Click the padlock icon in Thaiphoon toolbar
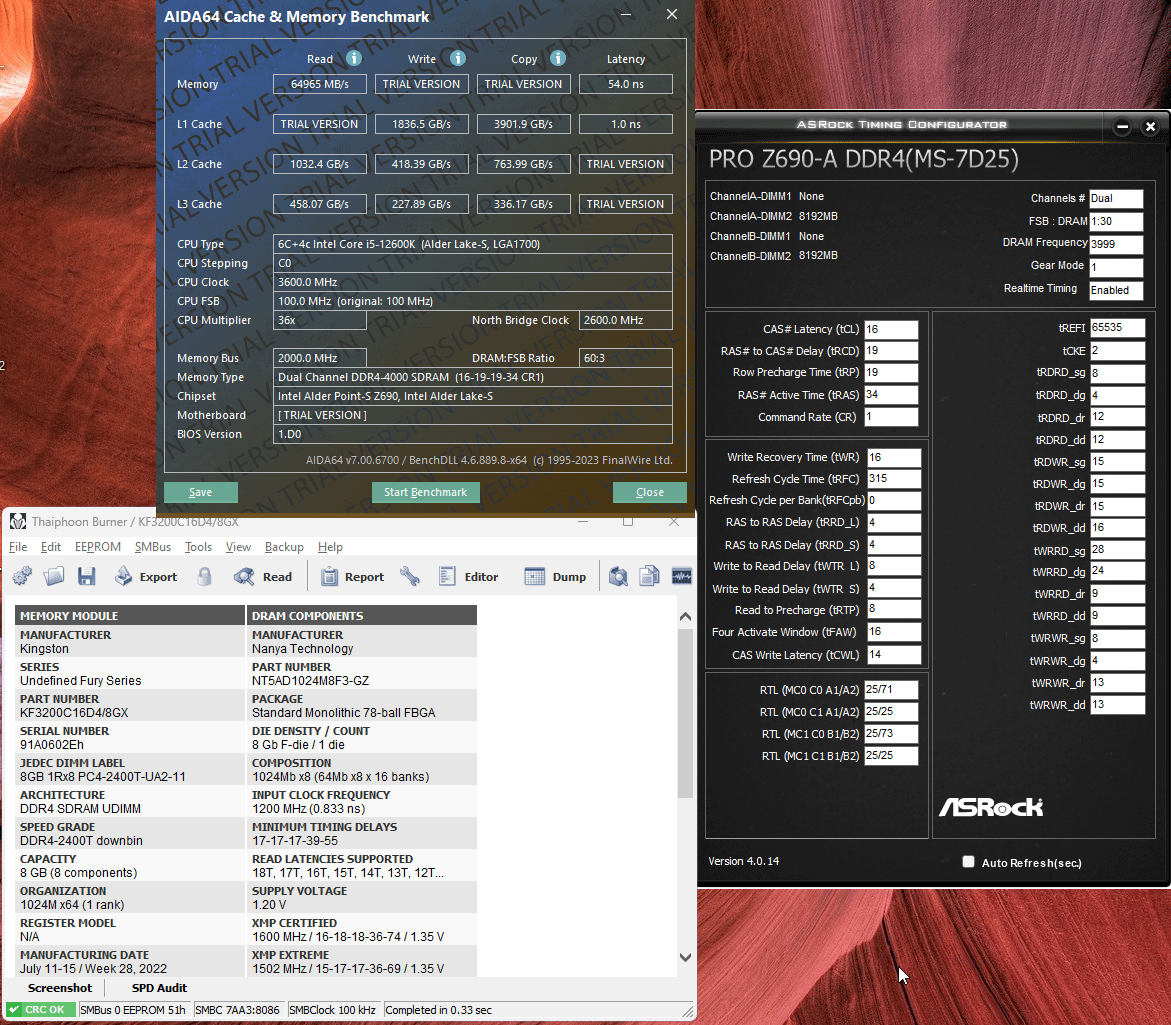Image resolution: width=1171 pixels, height=1025 pixels. pos(205,576)
